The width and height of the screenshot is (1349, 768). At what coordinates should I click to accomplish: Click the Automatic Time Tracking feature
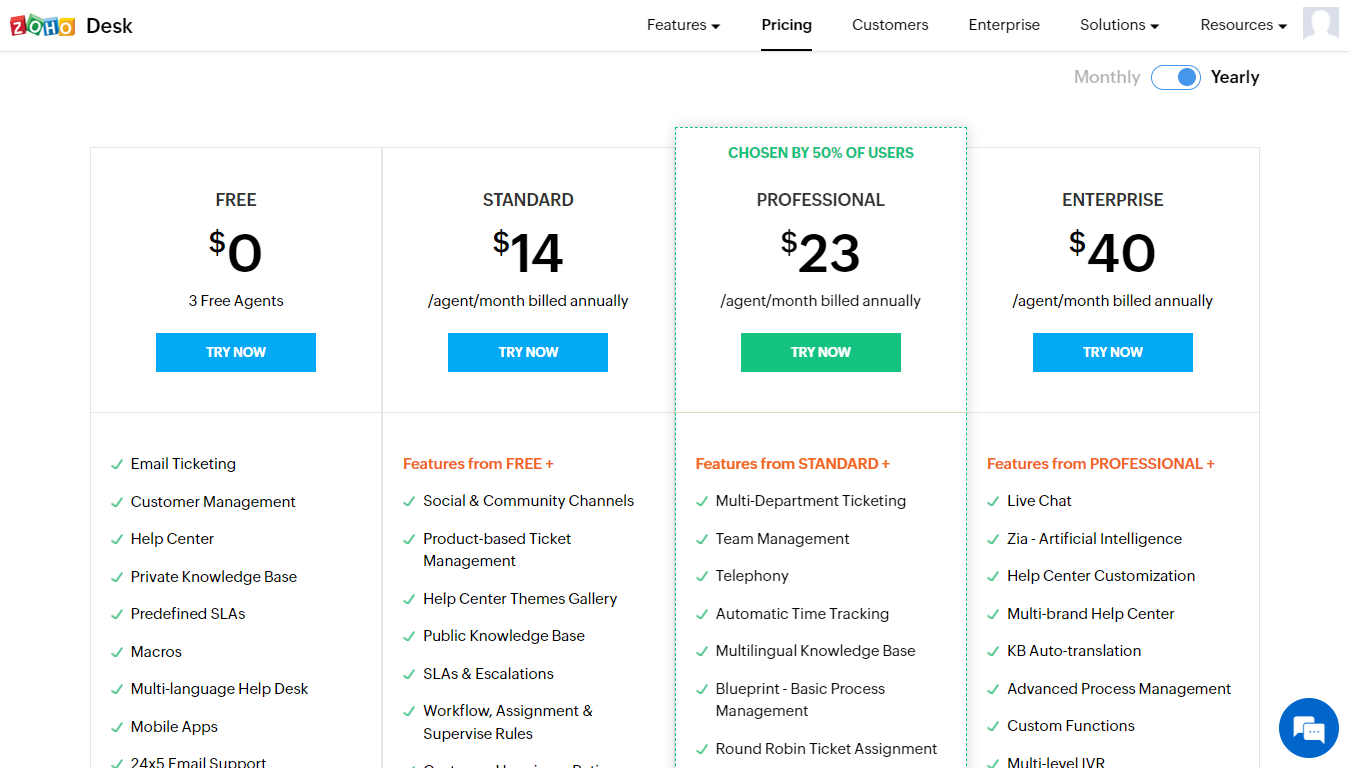coord(802,614)
